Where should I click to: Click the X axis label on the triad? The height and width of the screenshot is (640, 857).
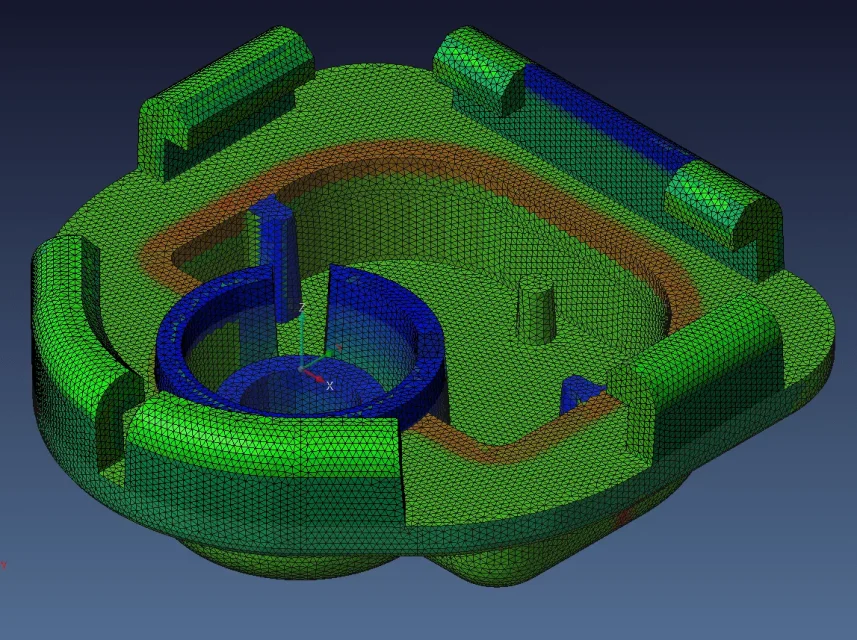click(330, 385)
